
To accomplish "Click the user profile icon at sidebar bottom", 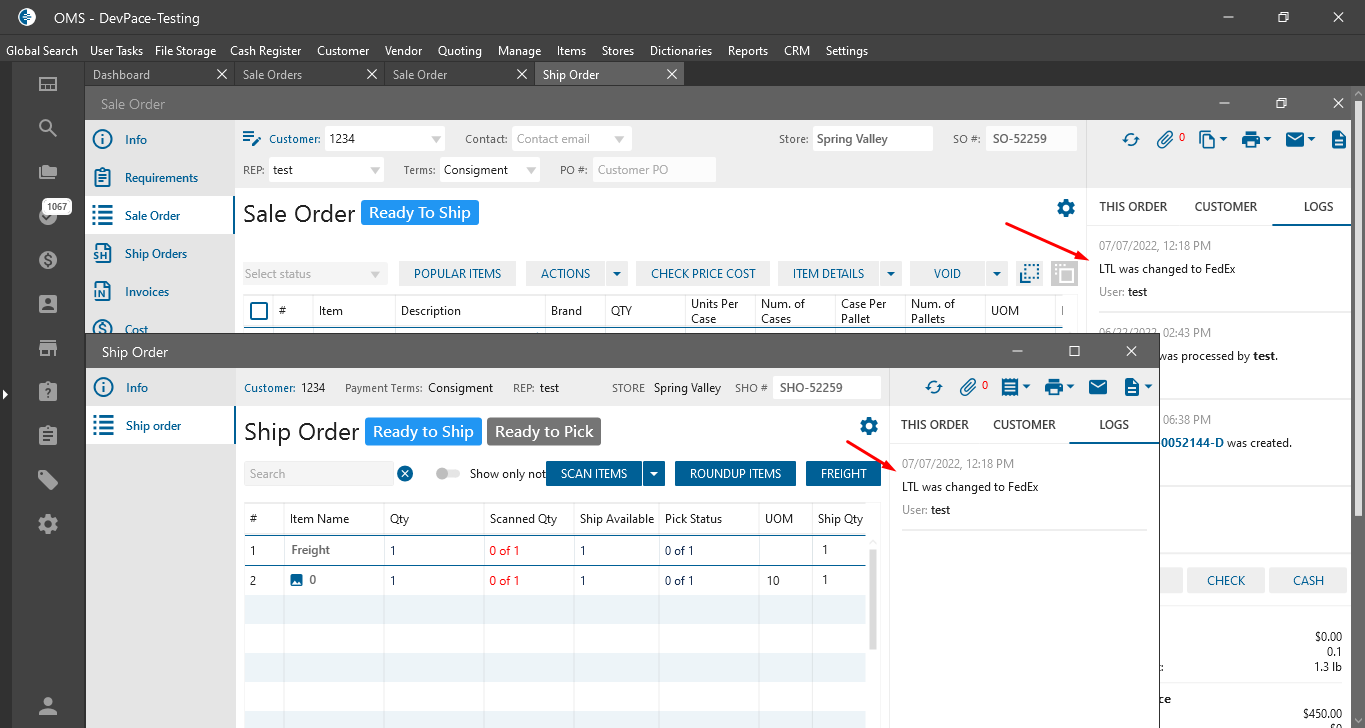I will 48,706.
